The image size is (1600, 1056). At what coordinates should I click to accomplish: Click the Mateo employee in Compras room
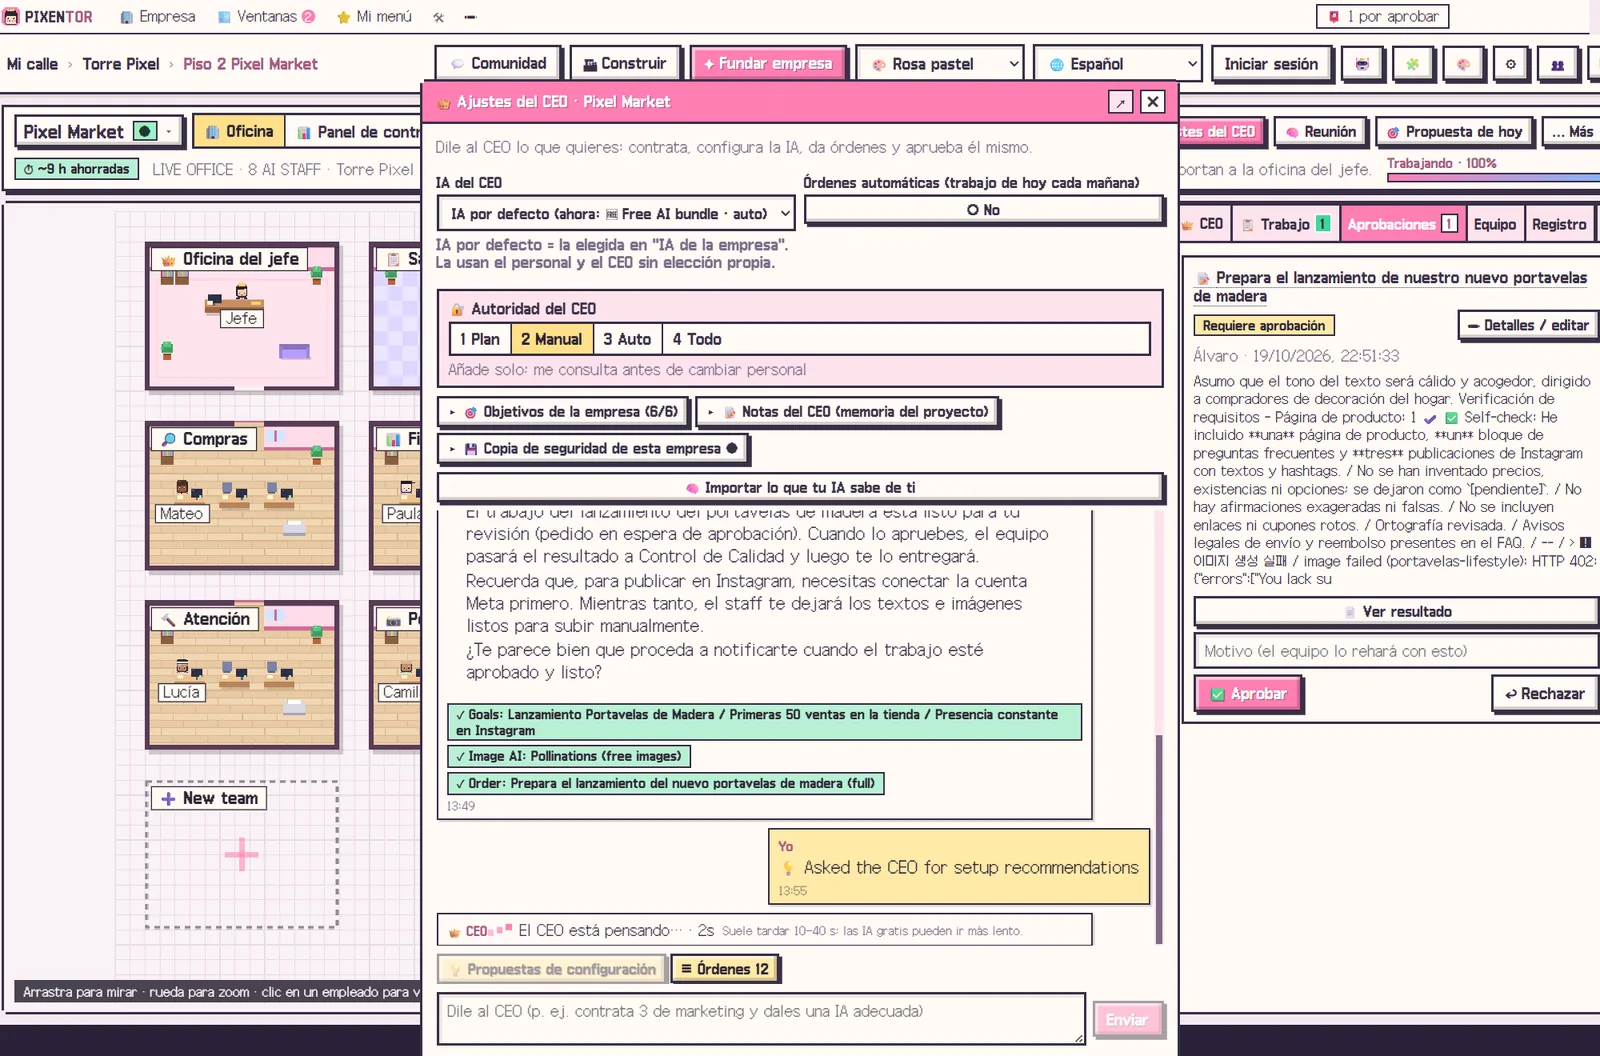tap(183, 488)
